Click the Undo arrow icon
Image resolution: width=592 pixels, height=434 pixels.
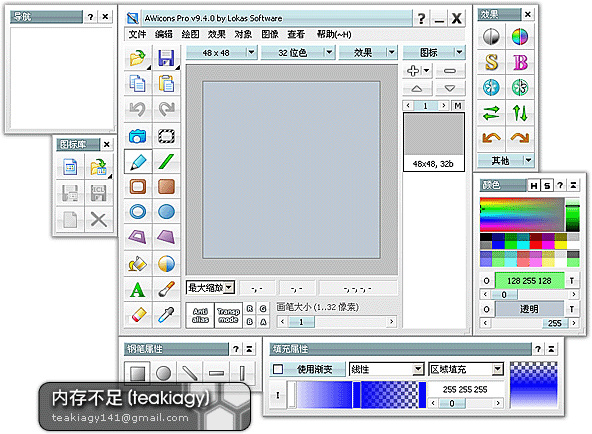138,109
